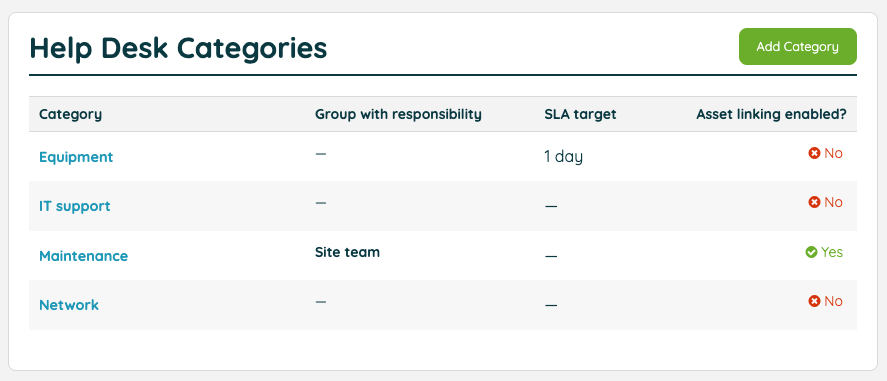Open the Network category link
Screen dimensions: 887x381
pos(68,305)
